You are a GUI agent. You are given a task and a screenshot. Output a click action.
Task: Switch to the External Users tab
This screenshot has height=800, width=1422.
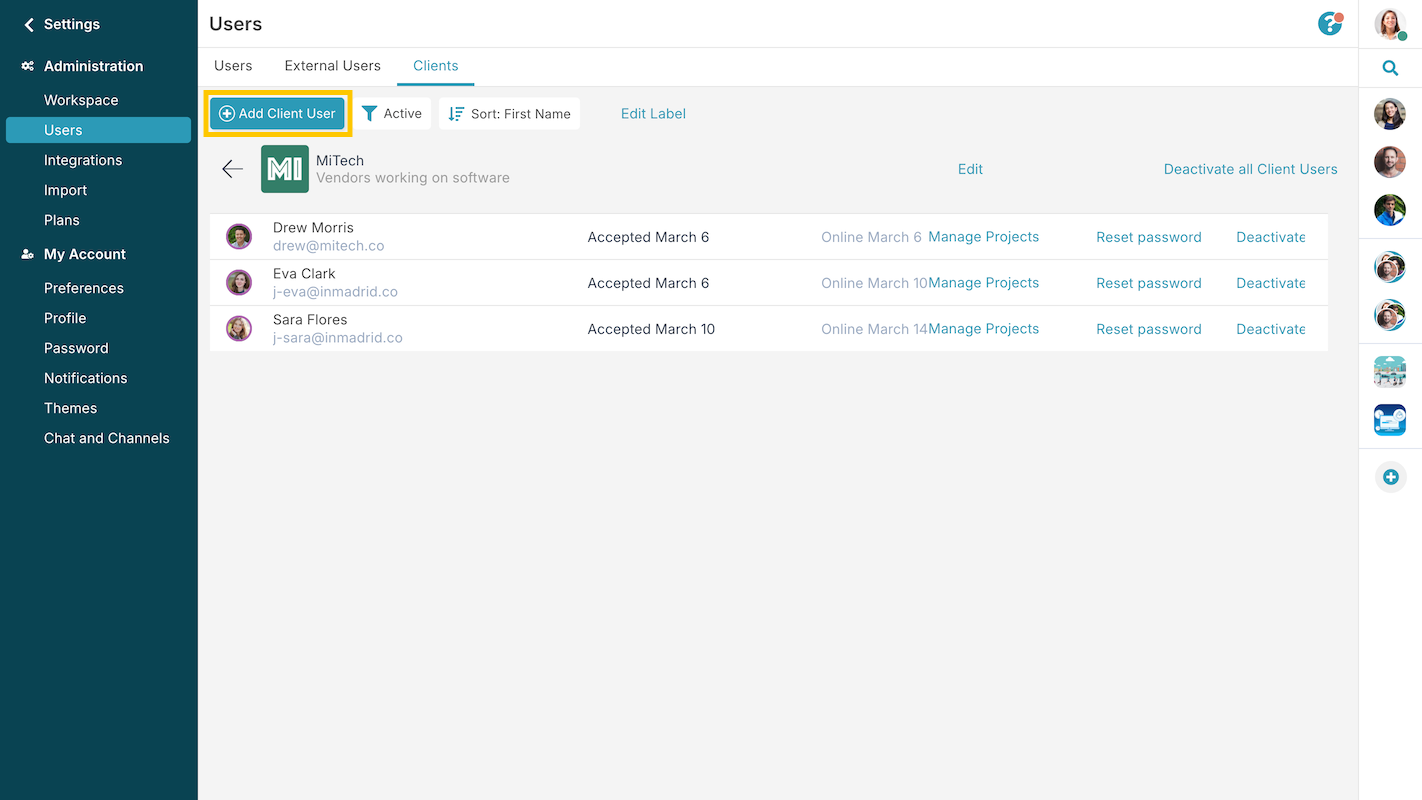point(332,66)
